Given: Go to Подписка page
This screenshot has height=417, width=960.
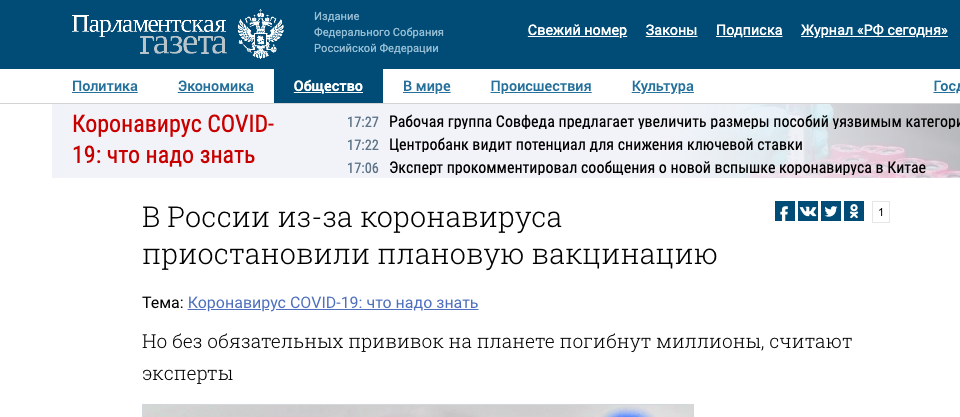Looking at the screenshot, I should click(749, 31).
